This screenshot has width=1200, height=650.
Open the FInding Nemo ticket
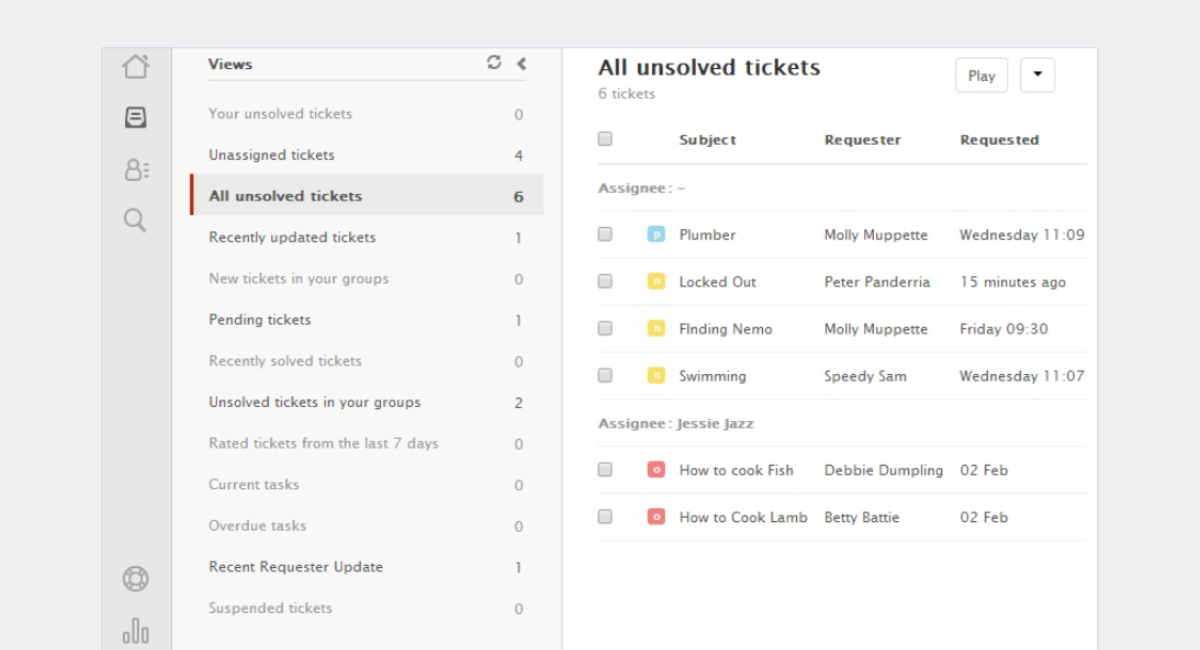click(725, 329)
